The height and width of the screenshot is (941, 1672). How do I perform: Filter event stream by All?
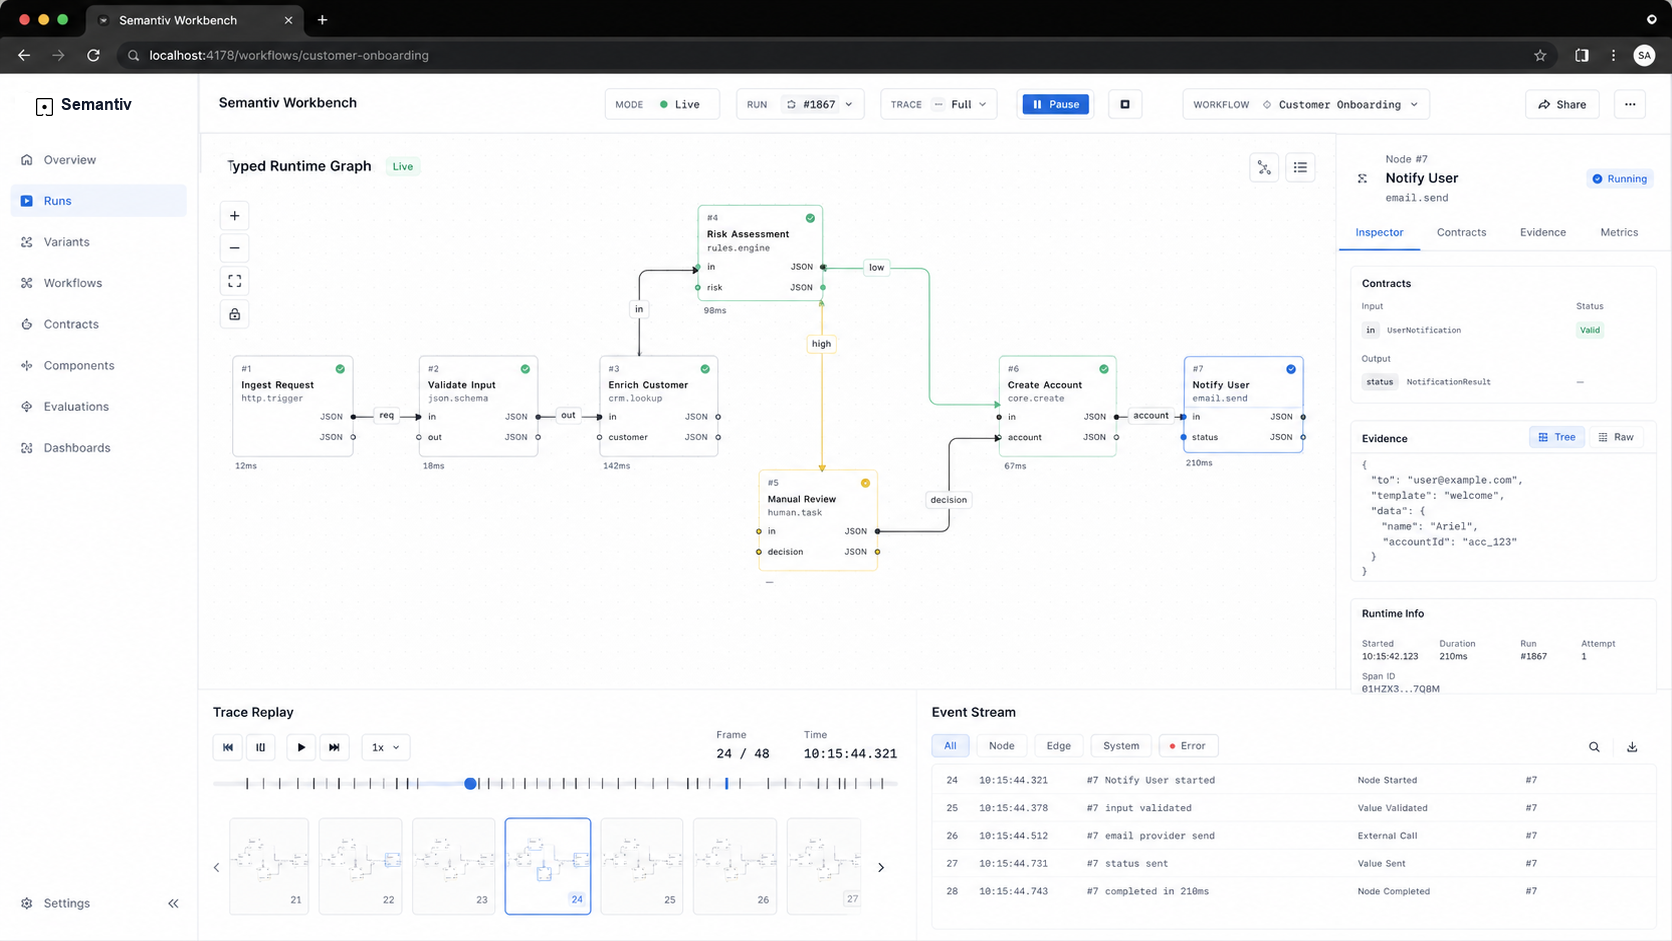click(950, 746)
